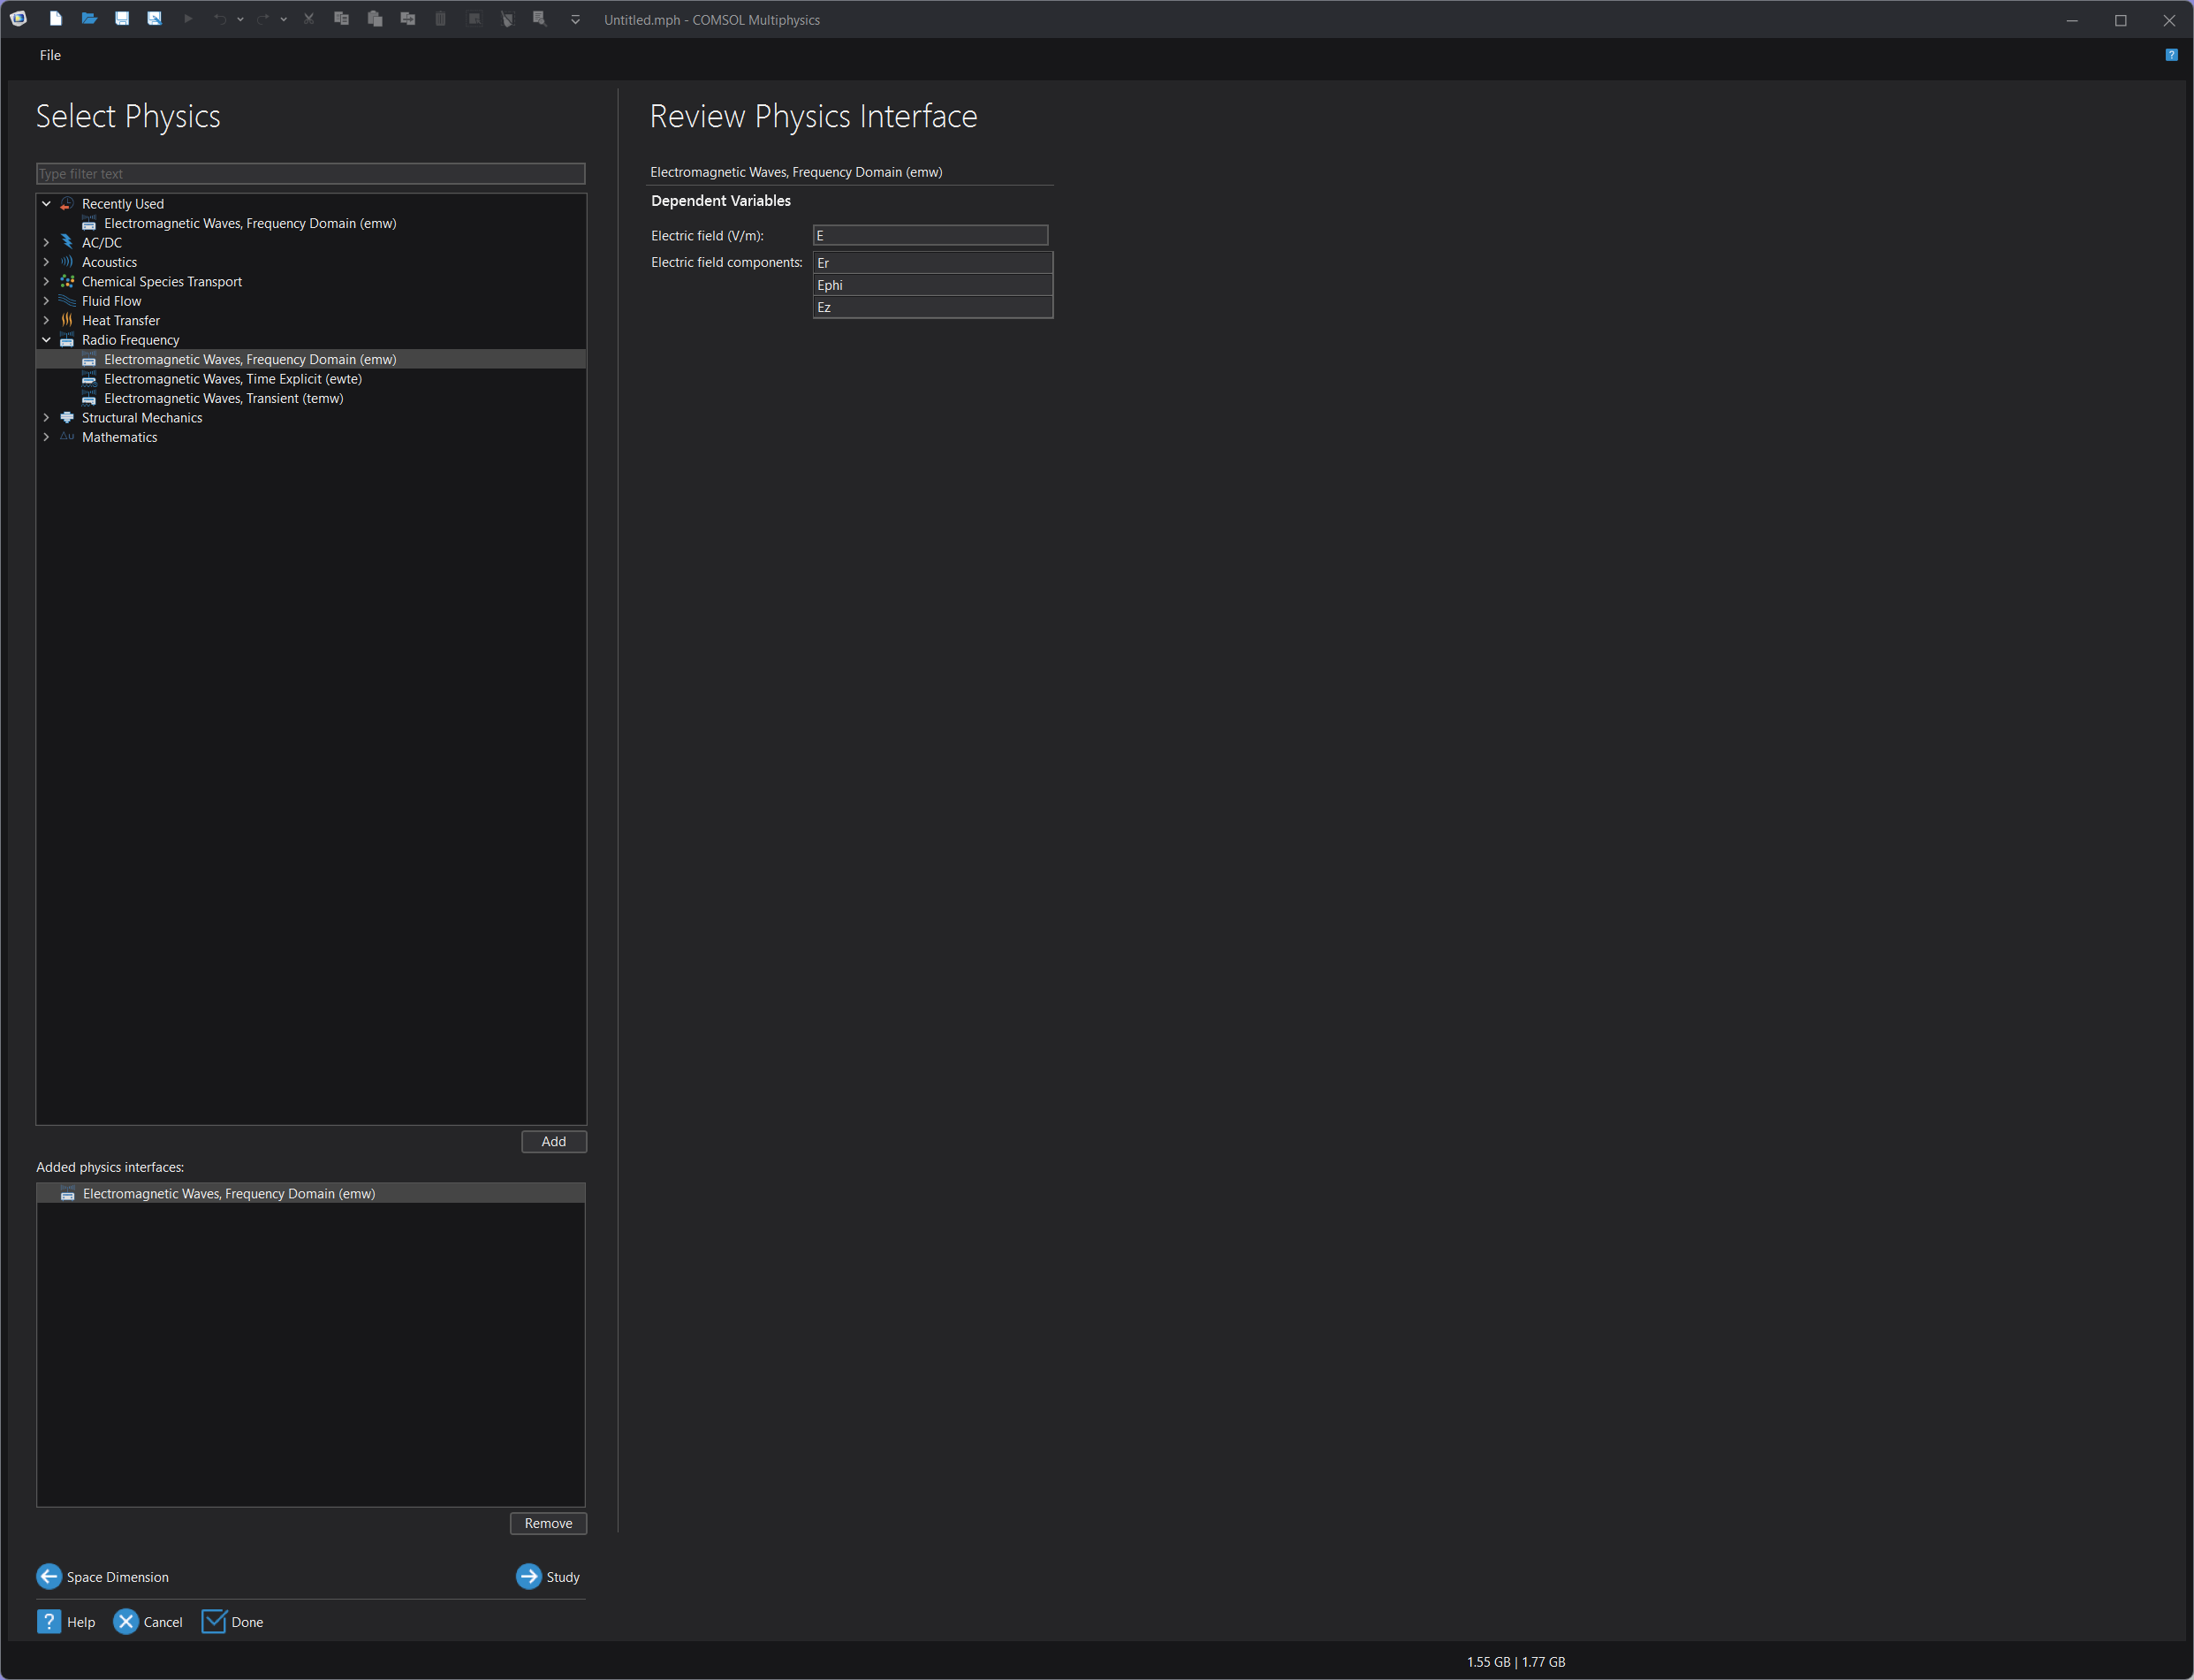Click the New file icon

[x=56, y=19]
